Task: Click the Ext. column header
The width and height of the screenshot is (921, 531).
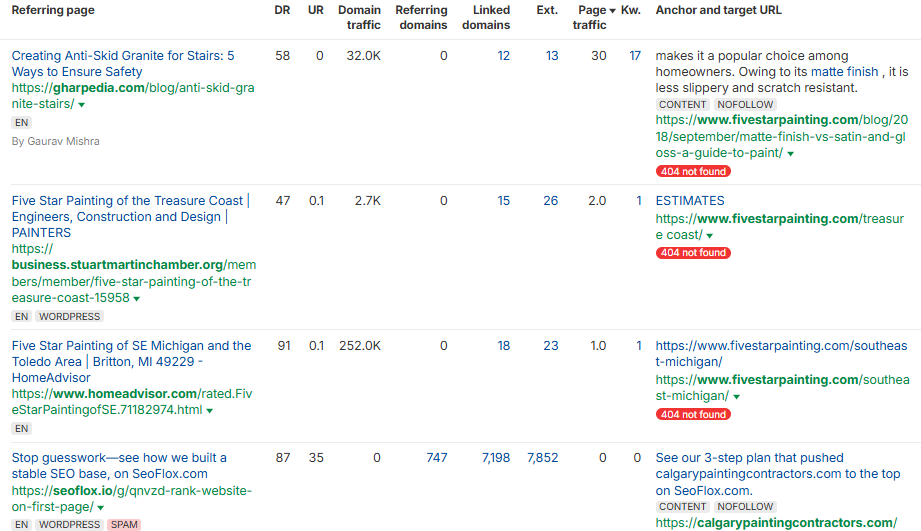Action: coord(547,10)
